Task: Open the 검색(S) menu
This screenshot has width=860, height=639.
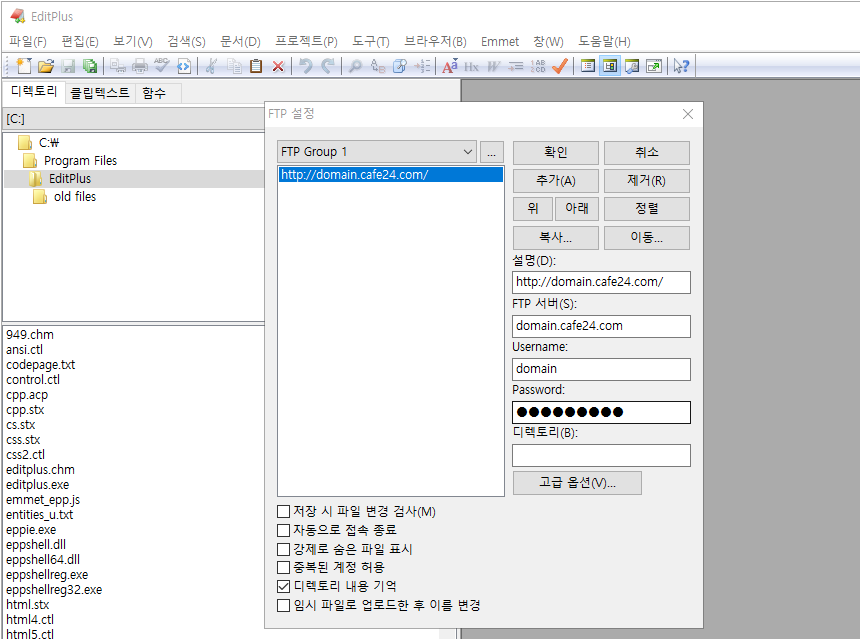Action: coord(186,41)
